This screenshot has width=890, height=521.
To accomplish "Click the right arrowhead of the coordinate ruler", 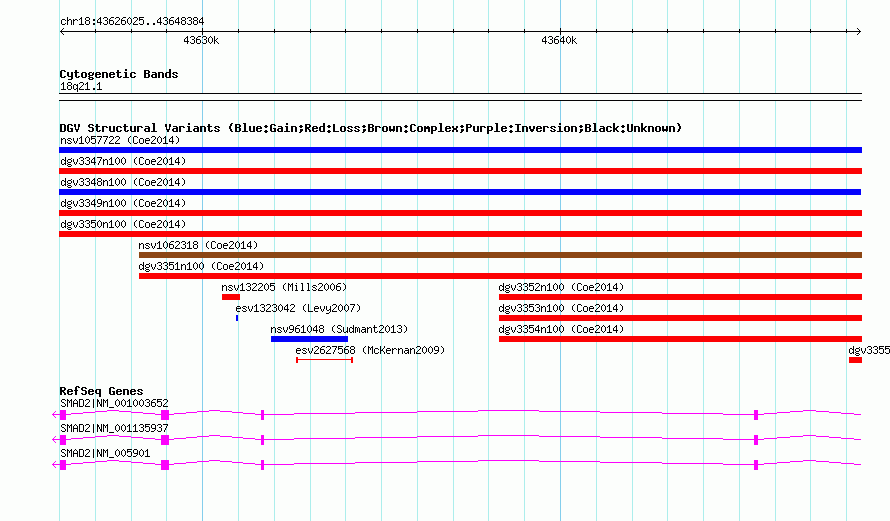I will point(859,32).
